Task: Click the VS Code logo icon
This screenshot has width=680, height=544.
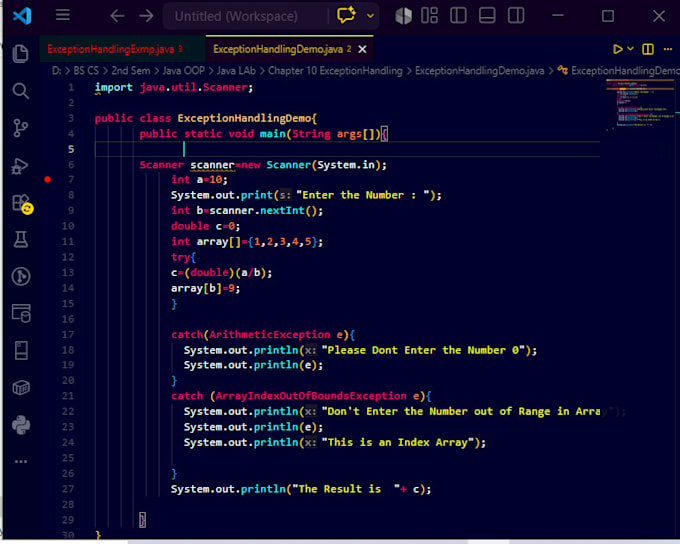Action: pos(22,16)
